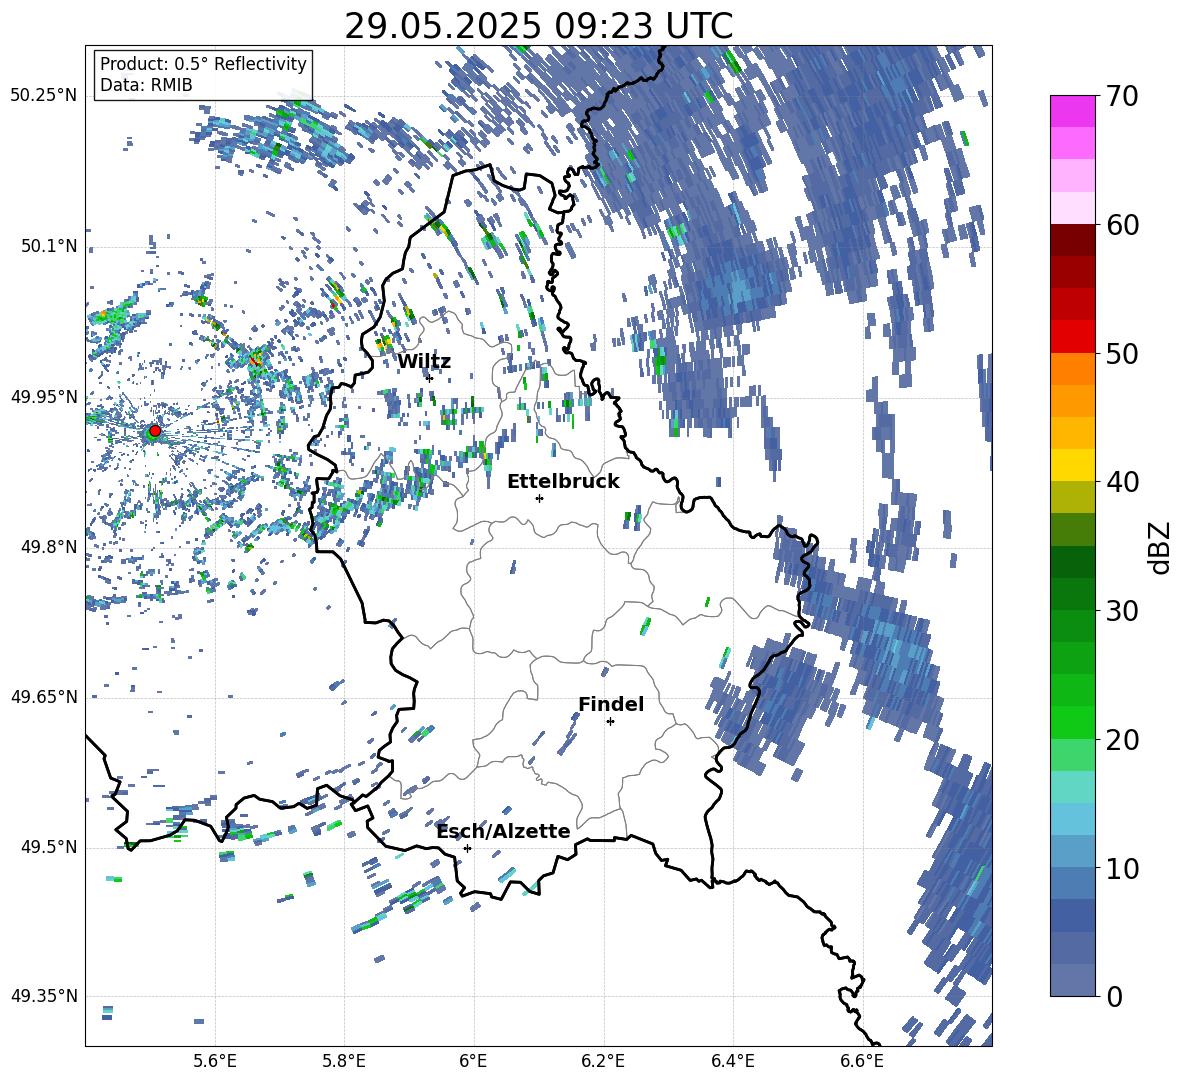Click the cross marker below Wiltz
The height and width of the screenshot is (1081, 1184).
pos(430,378)
